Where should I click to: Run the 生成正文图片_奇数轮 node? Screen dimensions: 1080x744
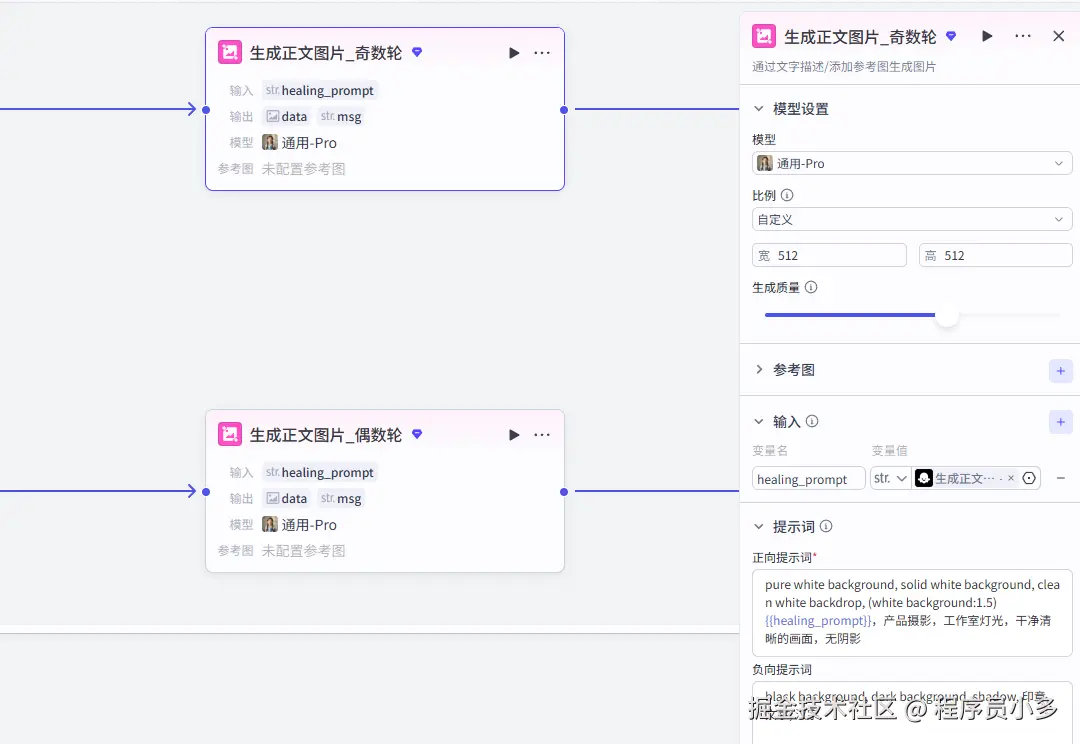[513, 52]
